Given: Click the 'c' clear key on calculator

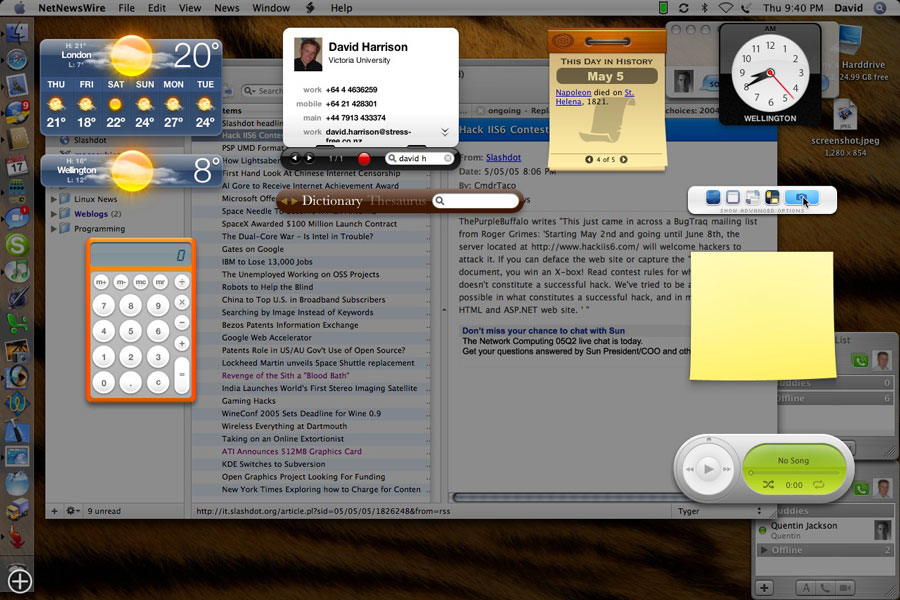Looking at the screenshot, I should click(158, 382).
